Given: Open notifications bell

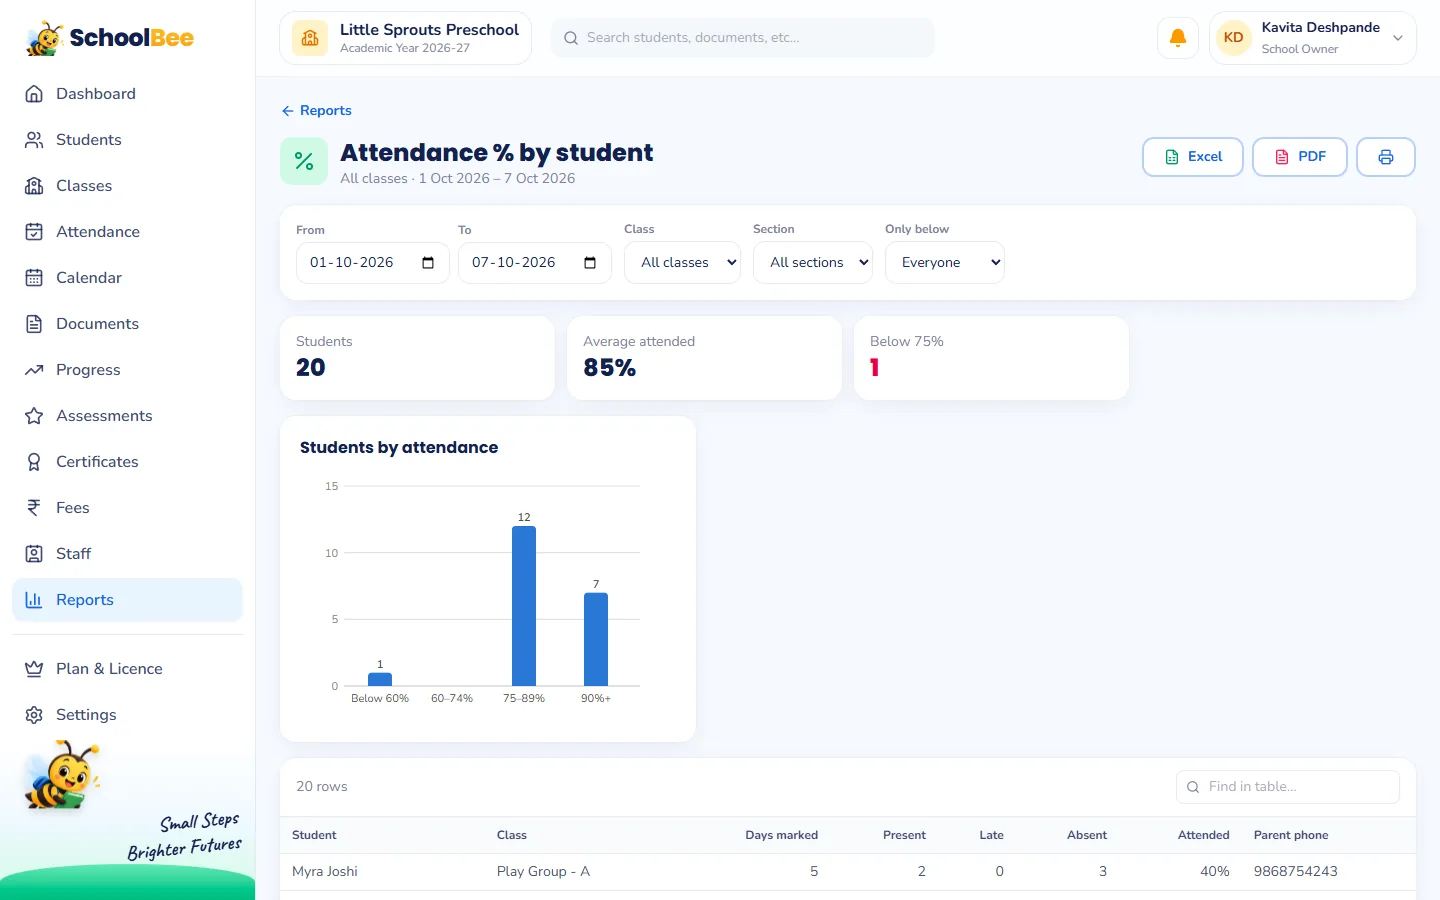Looking at the screenshot, I should [x=1178, y=38].
